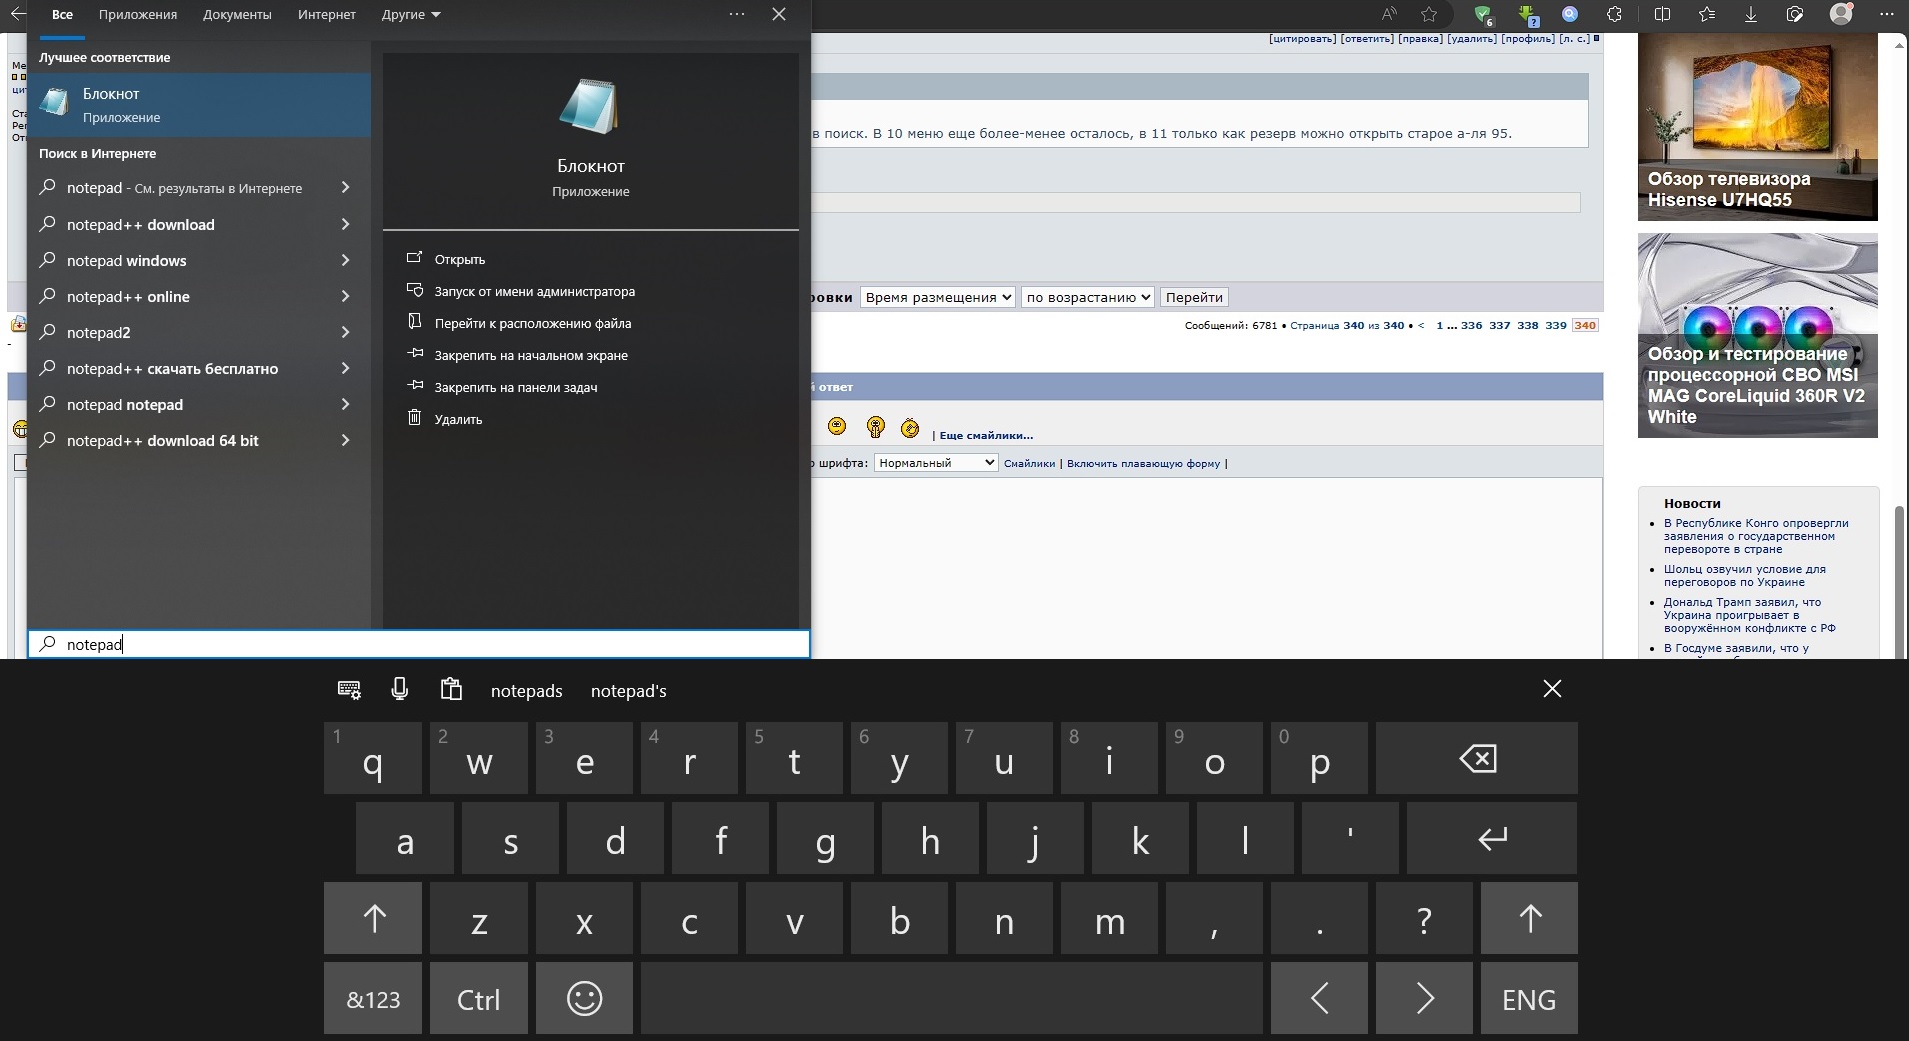Open the touch keyboard settings icon
The height and width of the screenshot is (1041, 1909).
(x=349, y=689)
